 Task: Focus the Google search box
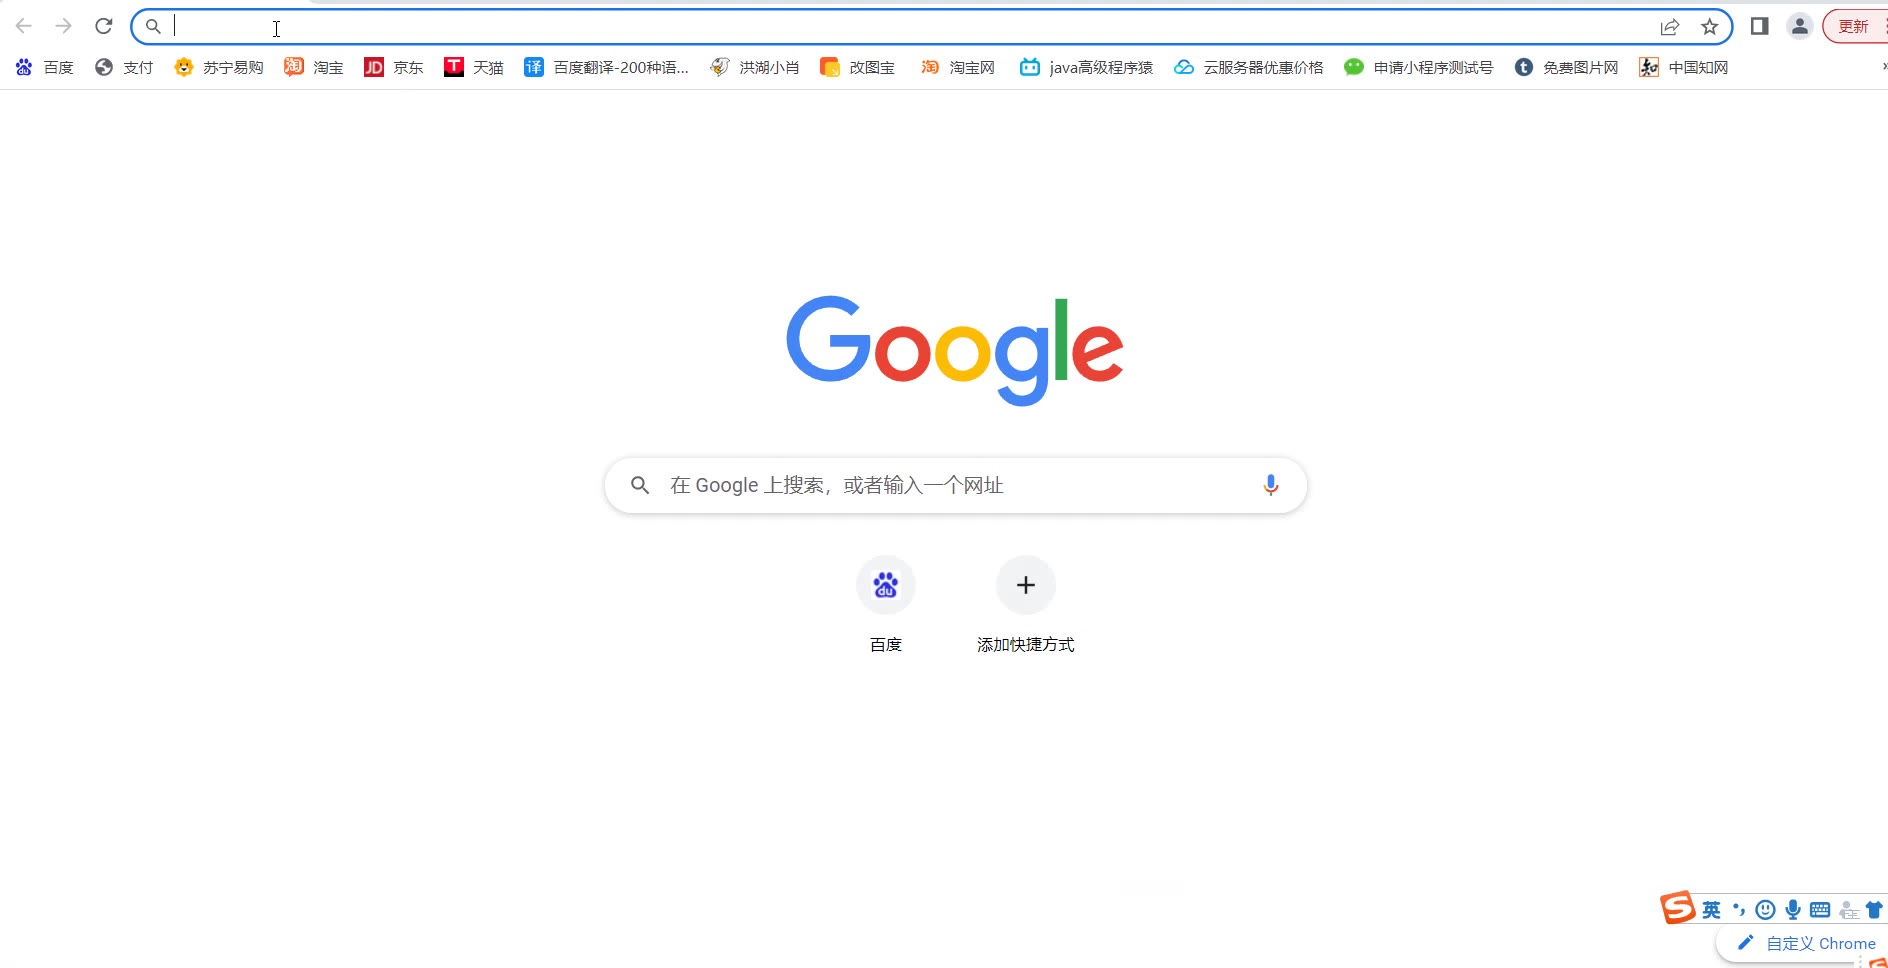click(956, 486)
